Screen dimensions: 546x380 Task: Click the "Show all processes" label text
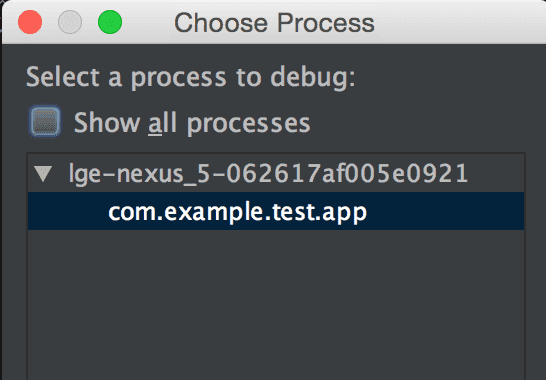click(x=192, y=123)
